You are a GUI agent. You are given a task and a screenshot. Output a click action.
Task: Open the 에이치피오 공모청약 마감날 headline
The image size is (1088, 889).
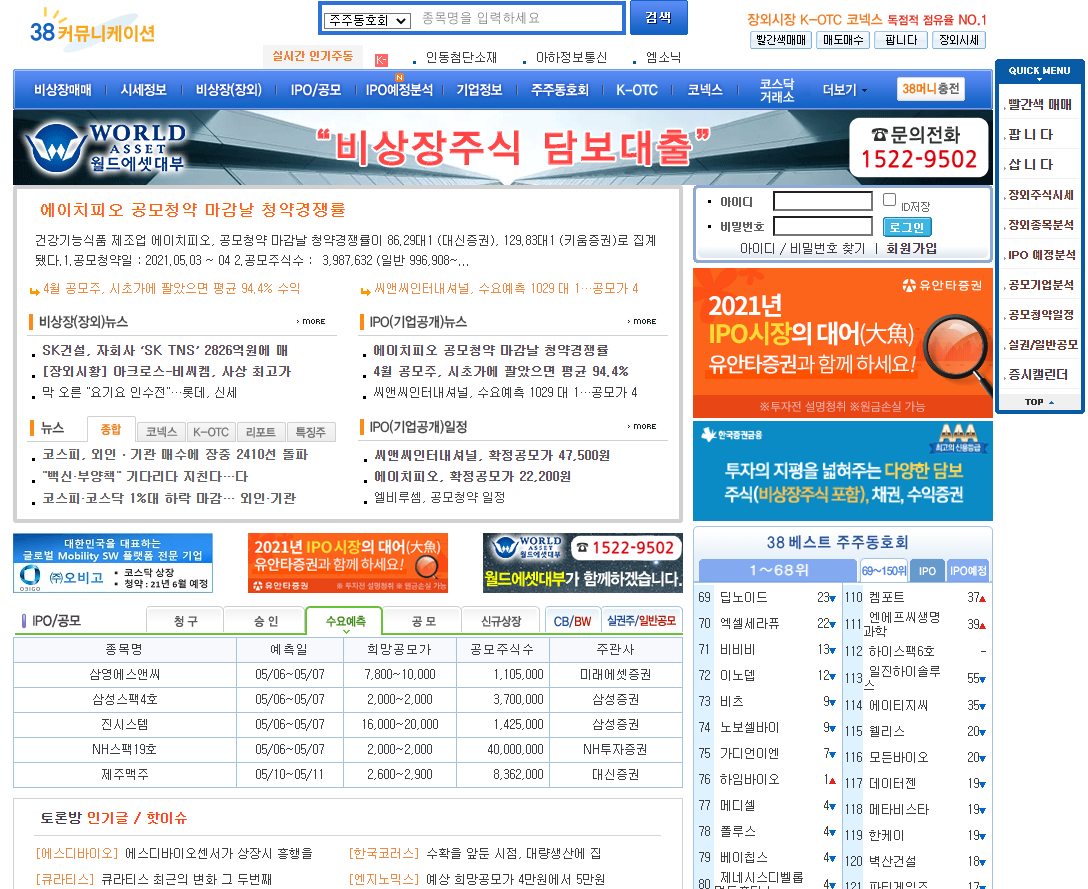point(192,210)
